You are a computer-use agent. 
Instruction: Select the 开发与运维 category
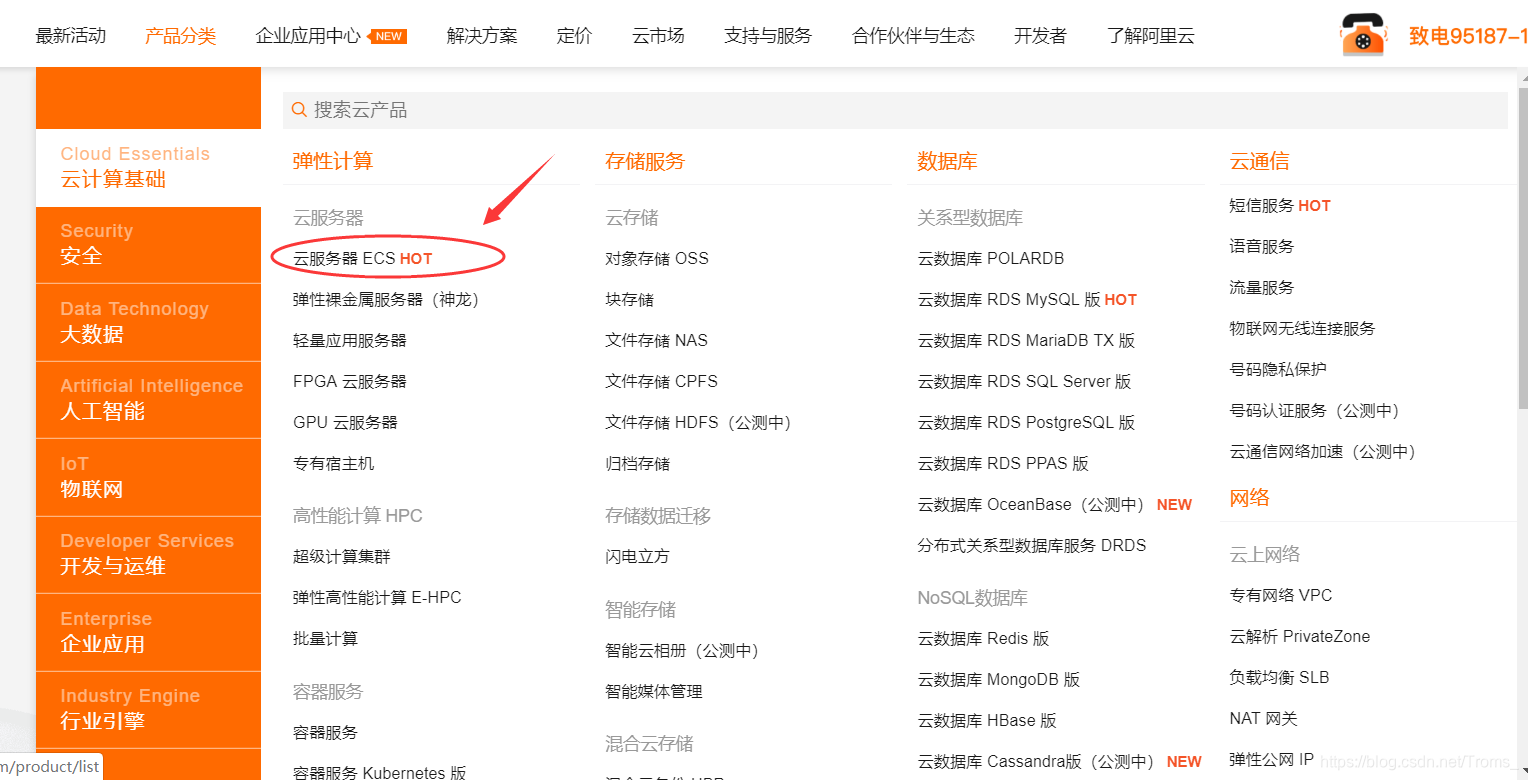coord(148,554)
